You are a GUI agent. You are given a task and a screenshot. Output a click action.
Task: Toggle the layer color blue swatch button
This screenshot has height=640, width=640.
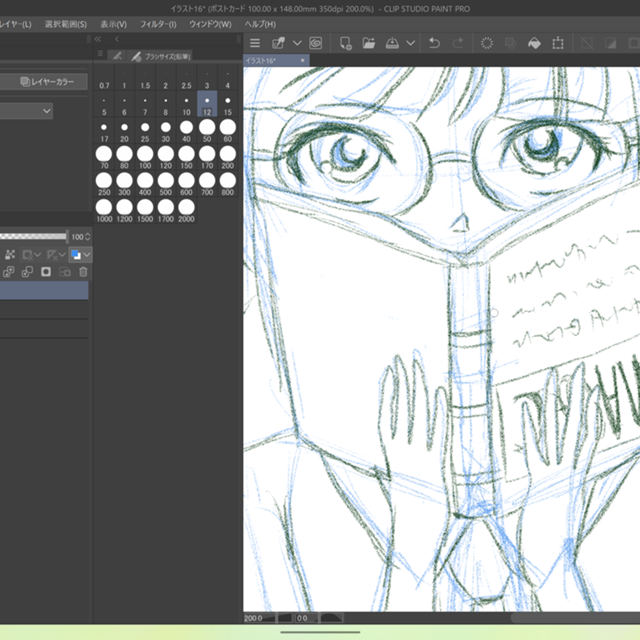pyautogui.click(x=76, y=255)
